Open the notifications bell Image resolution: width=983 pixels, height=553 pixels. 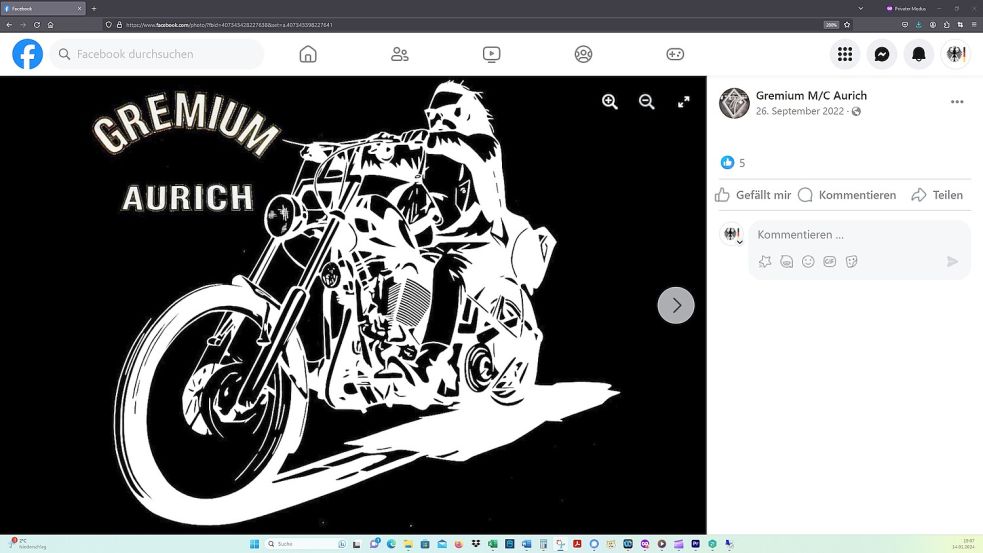pos(918,55)
